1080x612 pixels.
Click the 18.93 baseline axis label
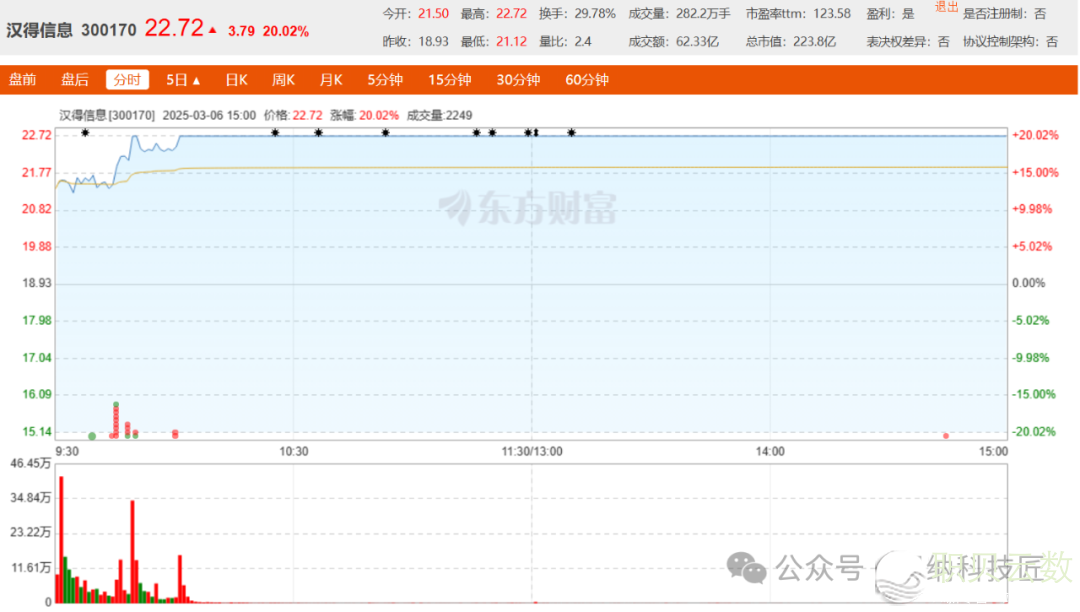37,283
